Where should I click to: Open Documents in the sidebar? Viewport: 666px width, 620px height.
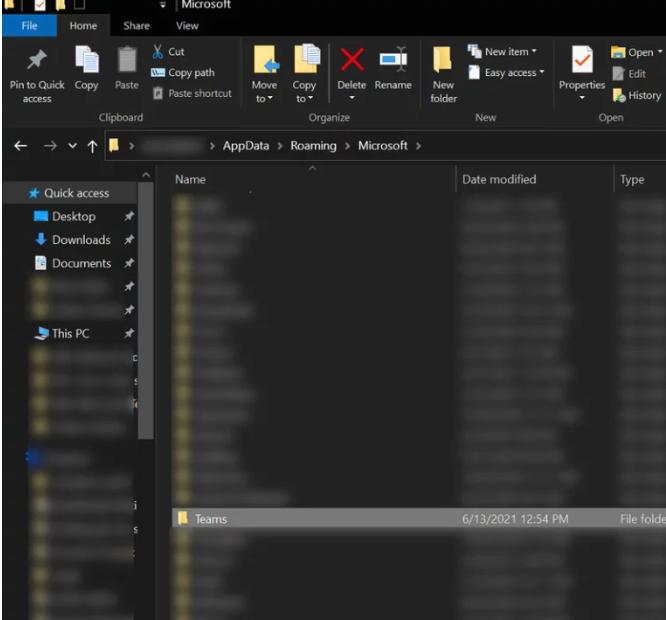click(x=73, y=263)
